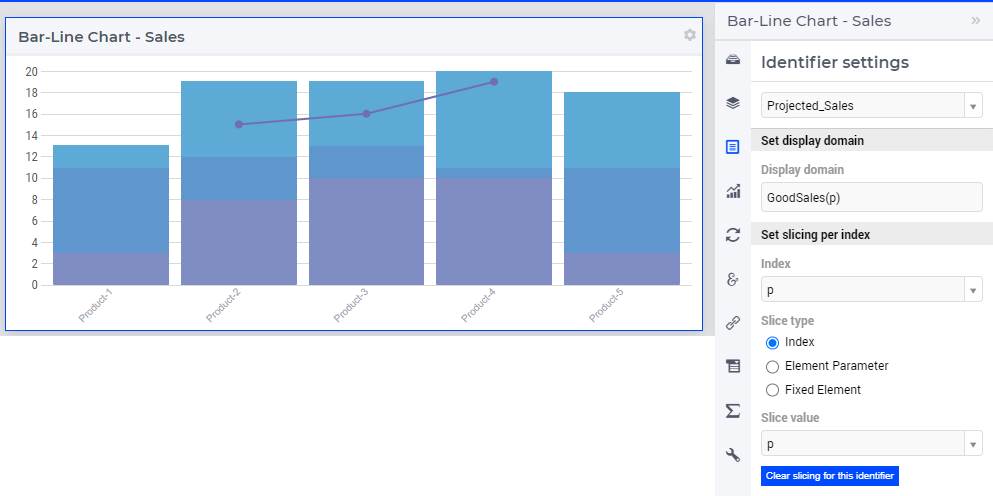
Task: Click y-axis value 20
Action: coord(31,72)
